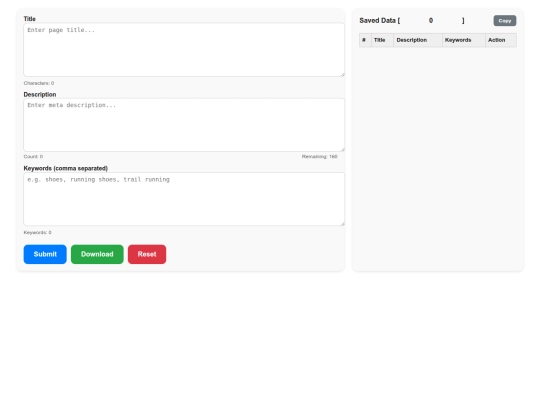Click the blue Submit button
The height and width of the screenshot is (405, 540).
pyautogui.click(x=45, y=254)
